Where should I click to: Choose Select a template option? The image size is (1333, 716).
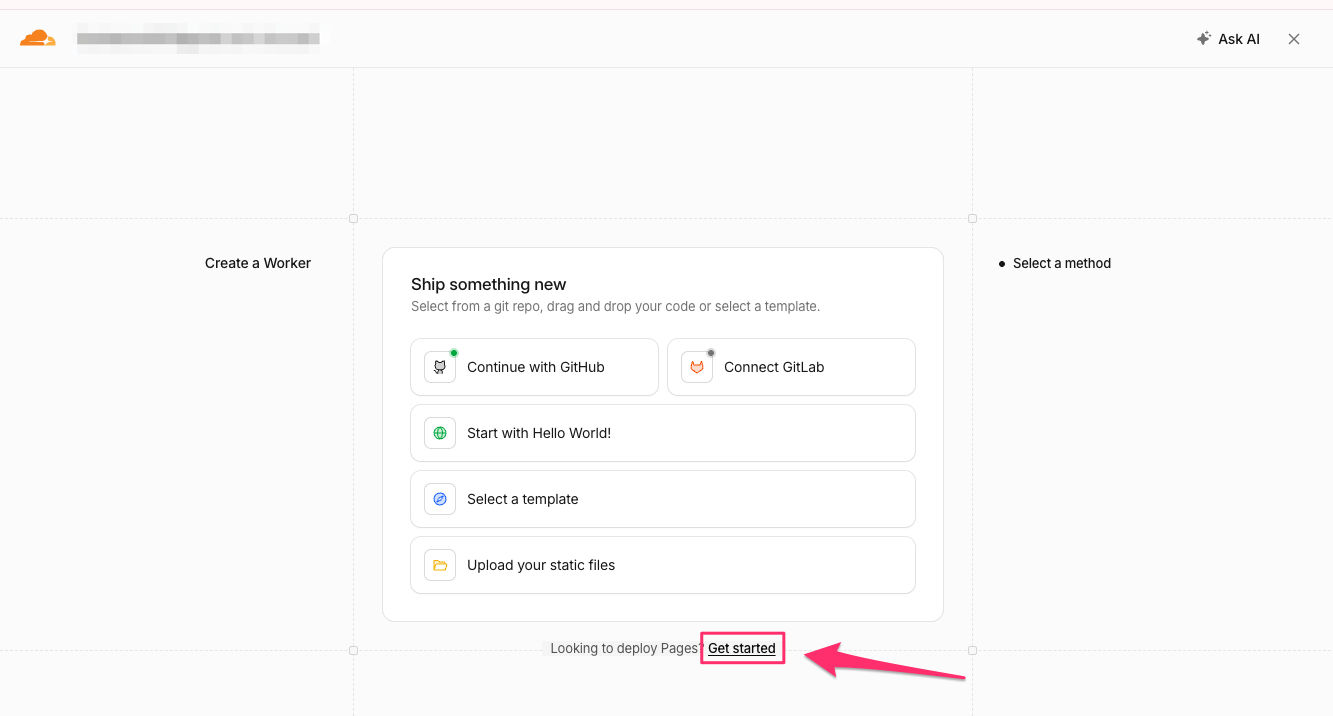click(663, 499)
